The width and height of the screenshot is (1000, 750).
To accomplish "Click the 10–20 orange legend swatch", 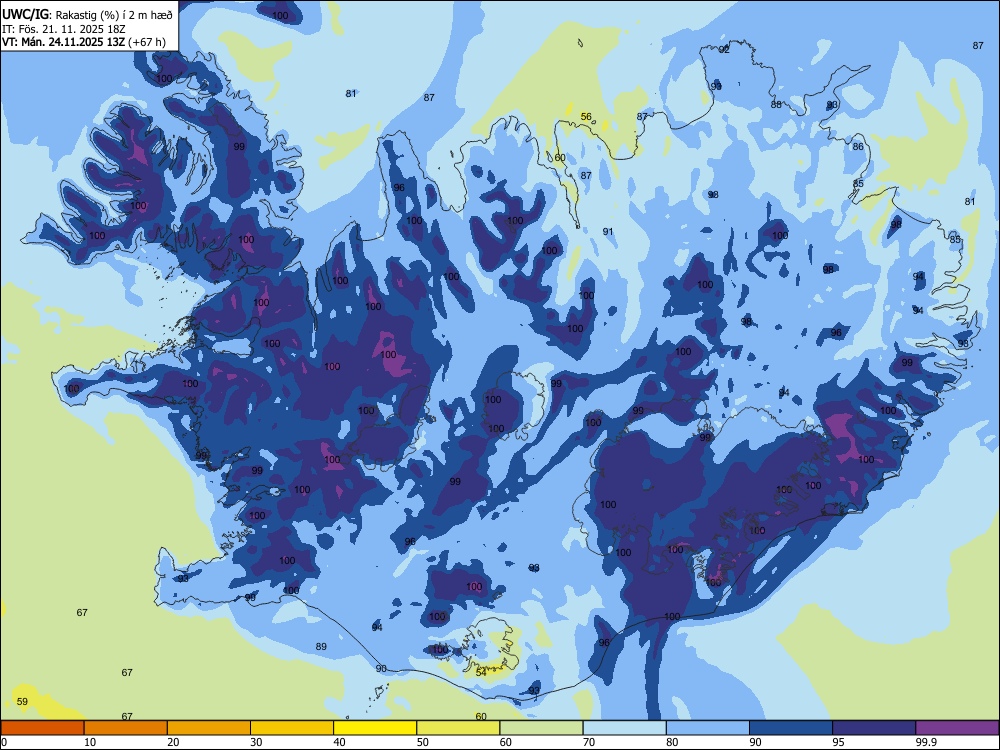I will [x=126, y=728].
